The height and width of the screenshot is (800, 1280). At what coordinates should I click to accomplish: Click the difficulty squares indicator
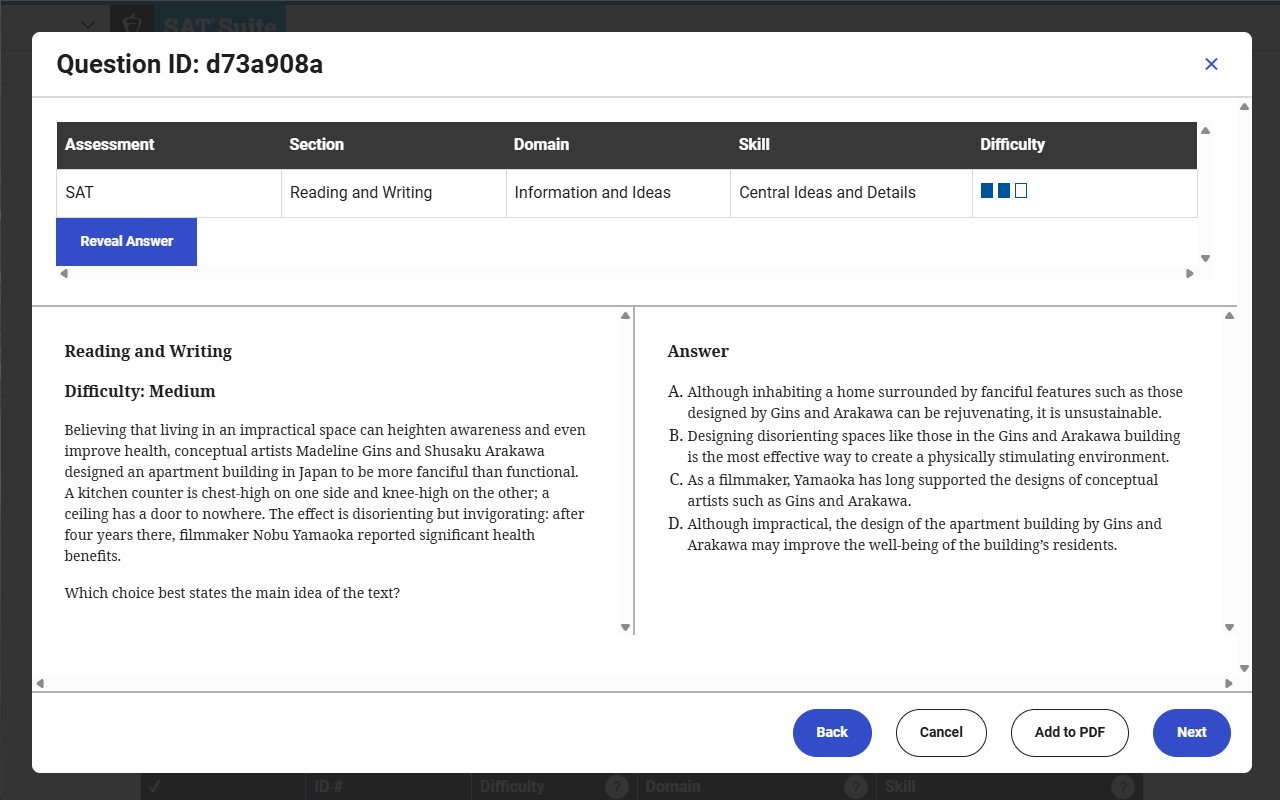coord(1004,191)
